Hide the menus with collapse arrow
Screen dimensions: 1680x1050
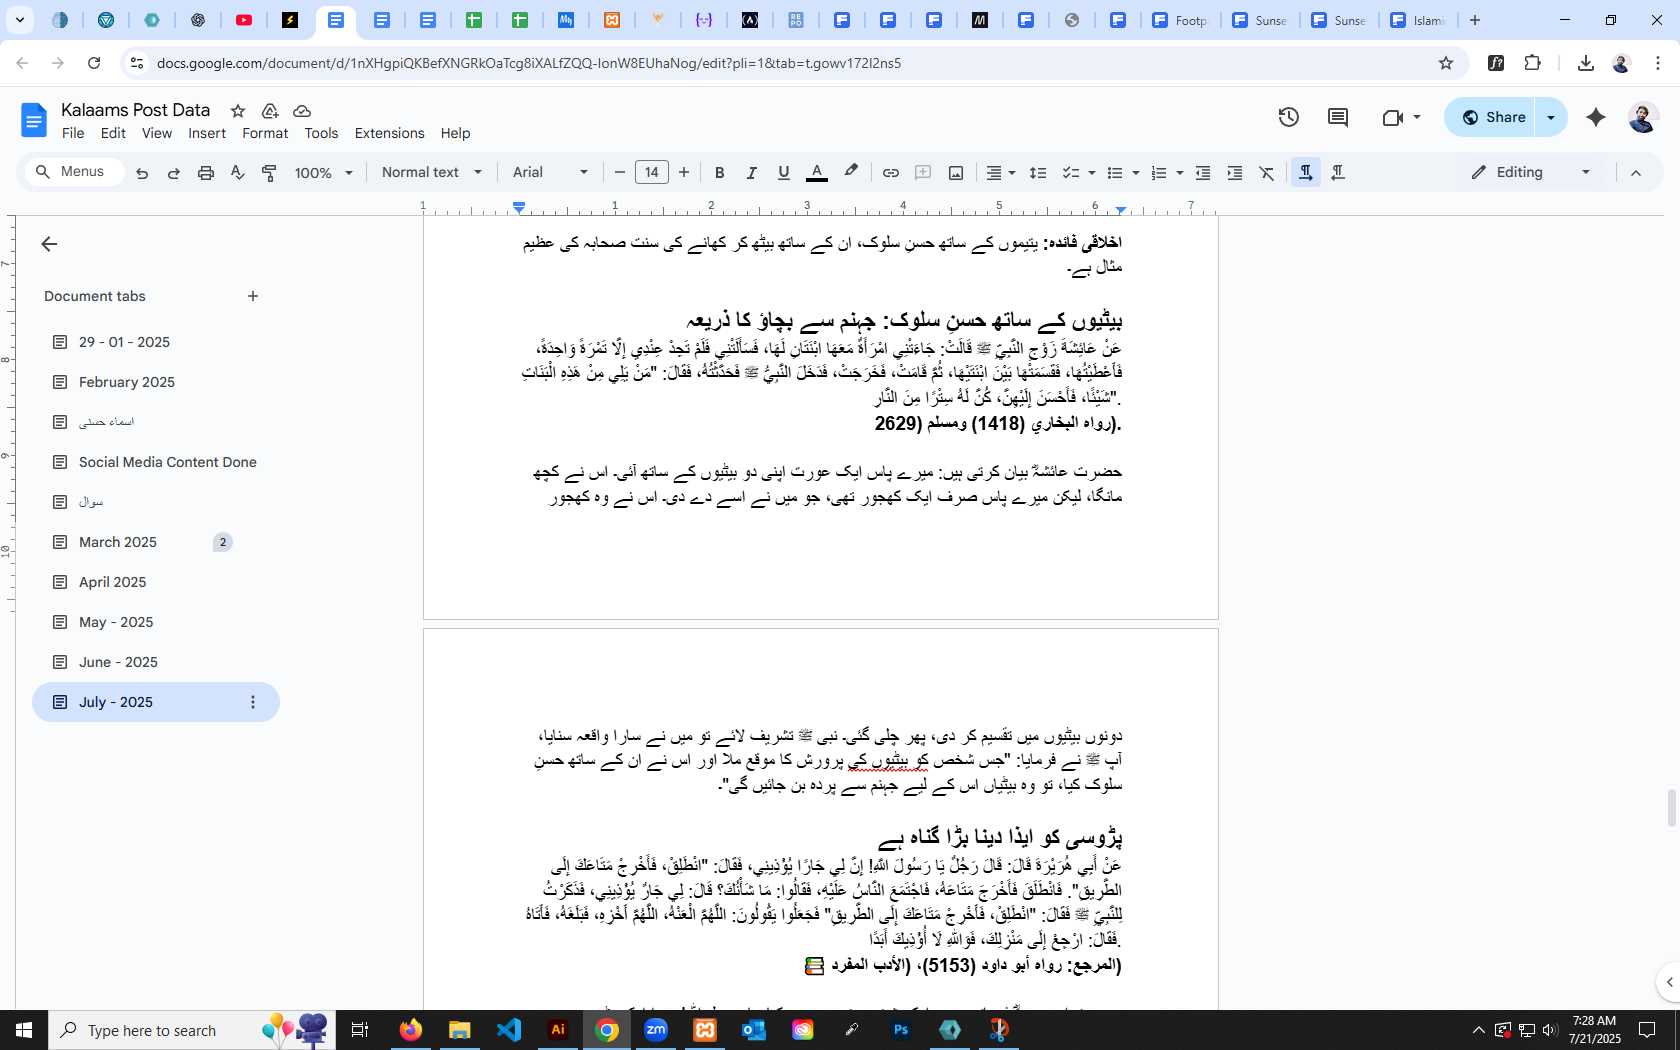1636,173
